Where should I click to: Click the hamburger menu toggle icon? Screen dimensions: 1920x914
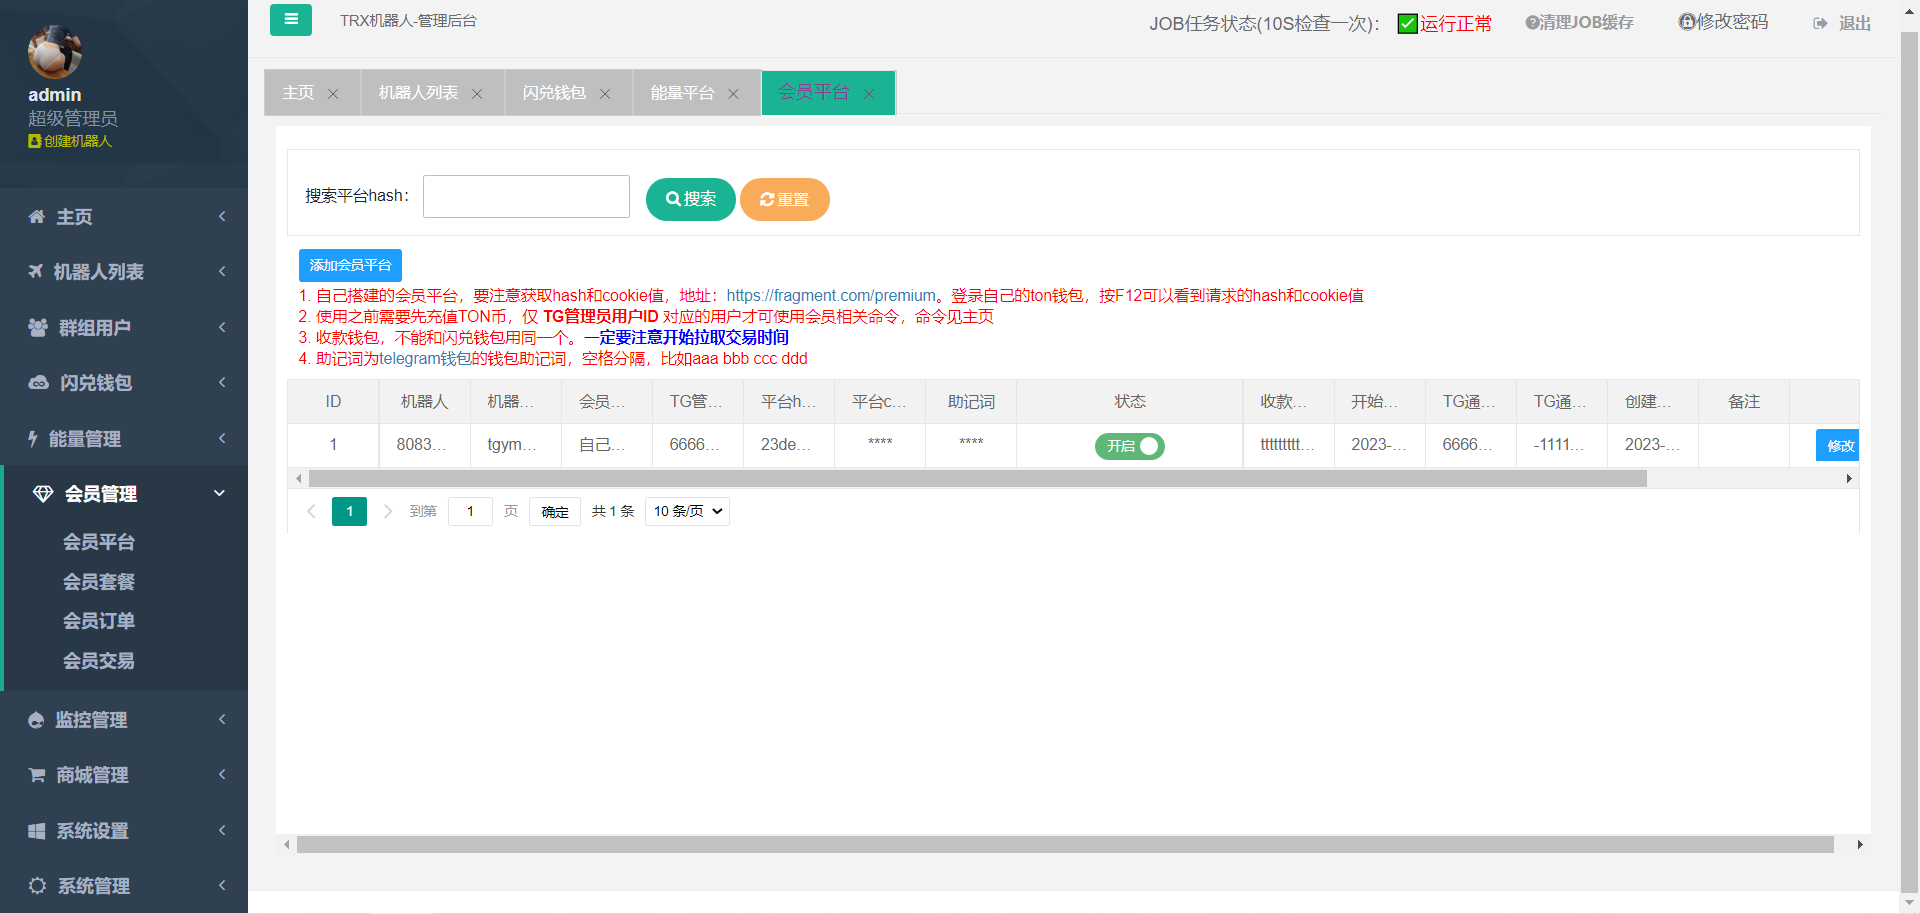291,20
